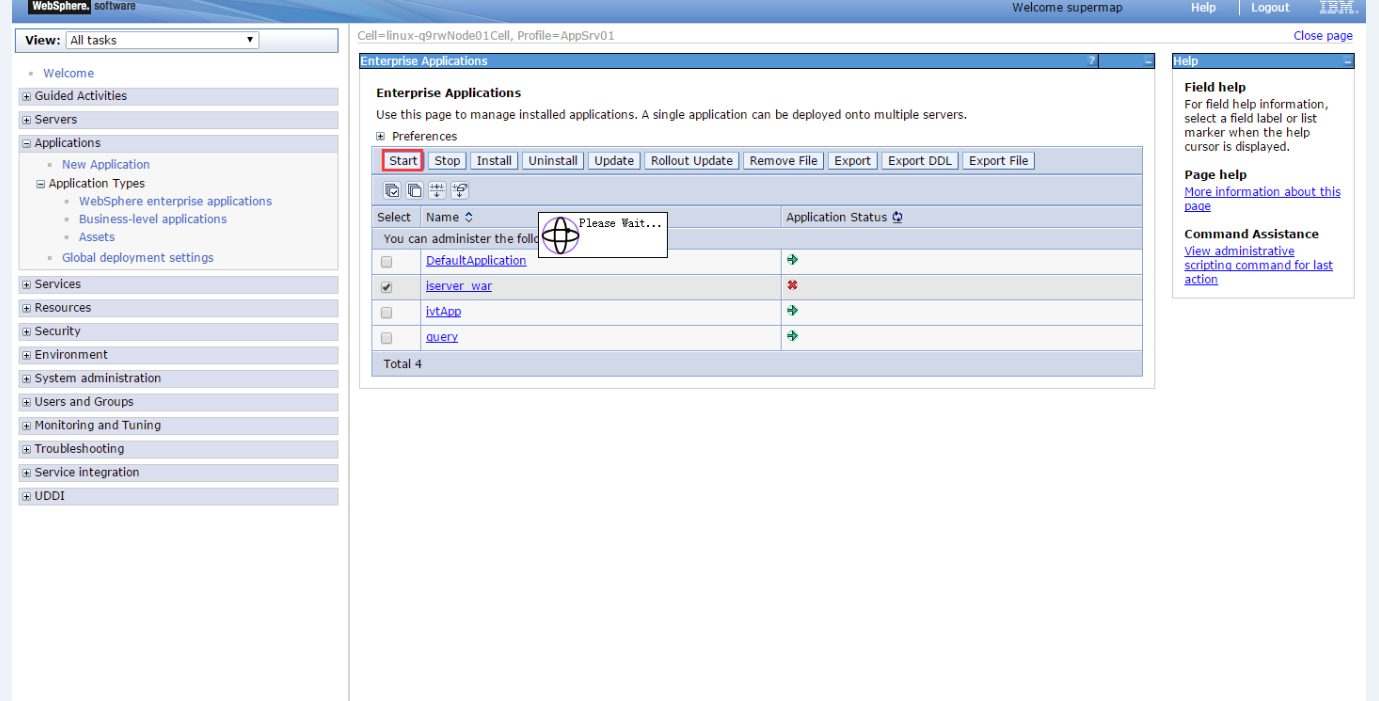Expand the Resources navigation group
The image size is (1379, 701).
(27, 308)
